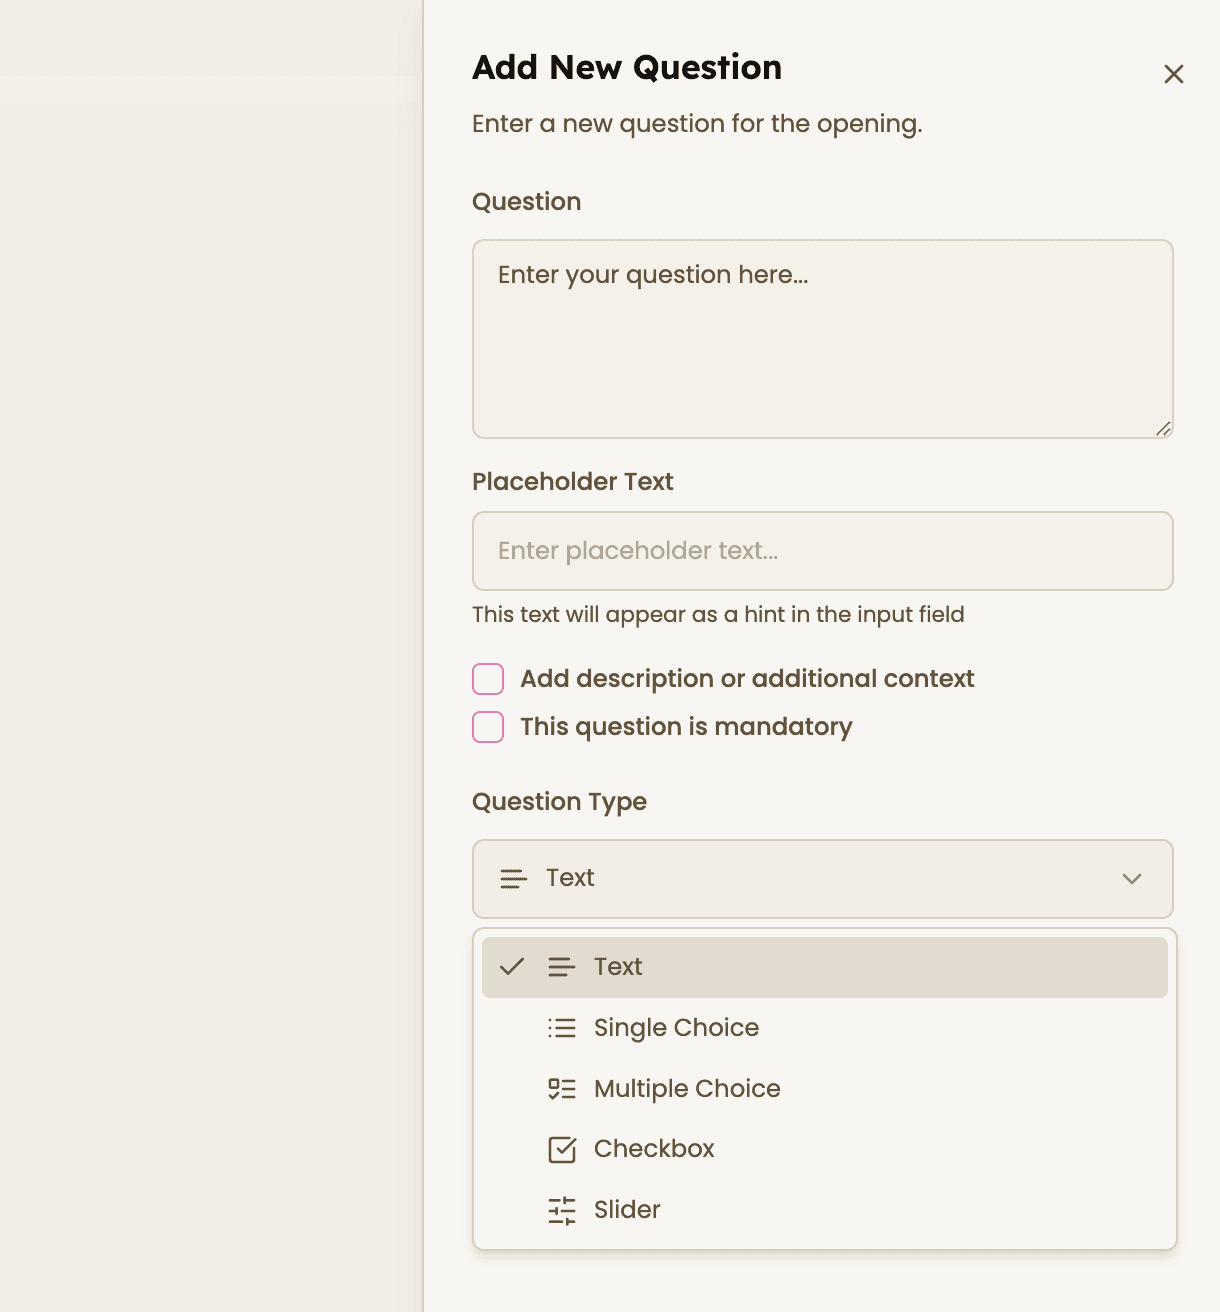Viewport: 1220px width, 1312px height.
Task: Select Multiple Choice as question type
Action: pyautogui.click(x=687, y=1089)
